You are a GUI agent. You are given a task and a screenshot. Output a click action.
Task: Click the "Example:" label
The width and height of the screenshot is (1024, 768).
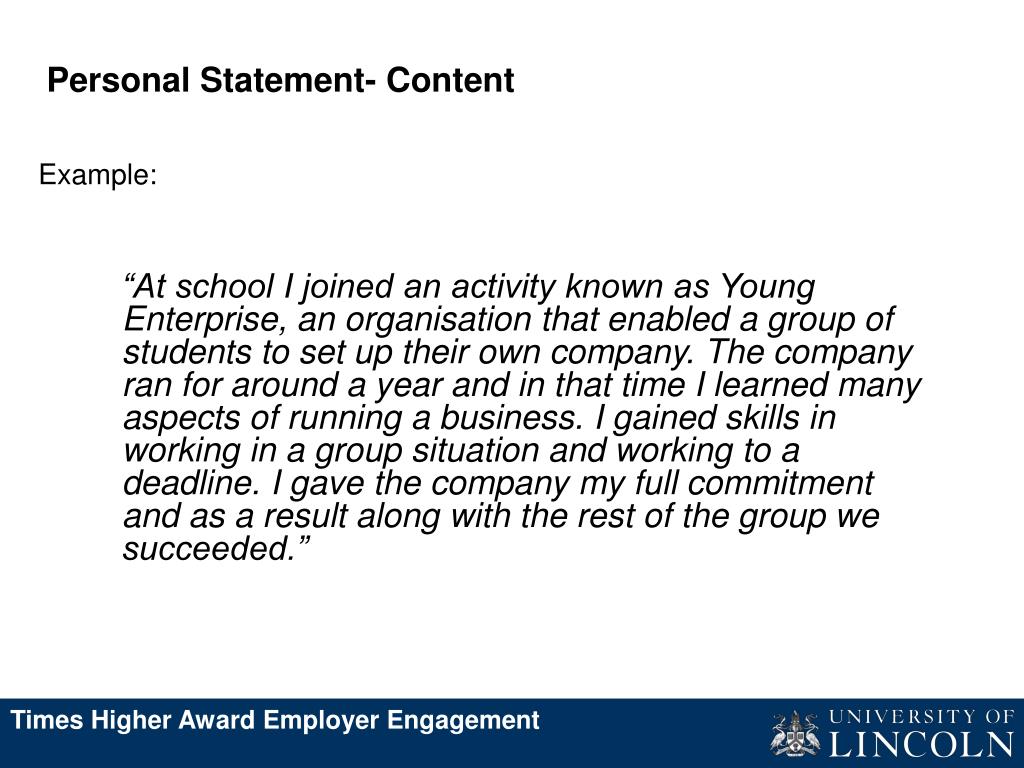point(98,176)
